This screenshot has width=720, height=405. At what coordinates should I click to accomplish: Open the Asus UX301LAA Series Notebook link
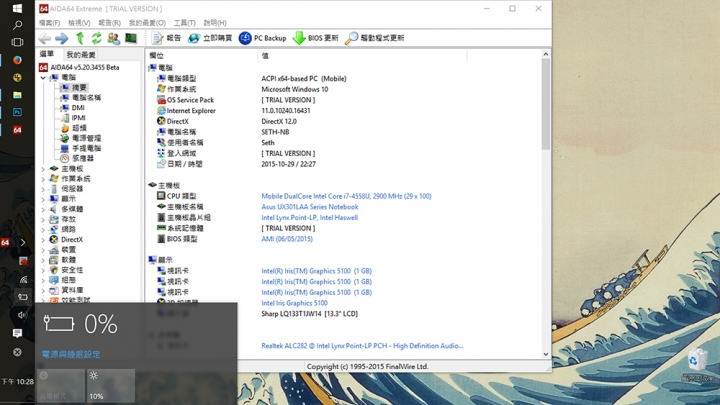[309, 207]
